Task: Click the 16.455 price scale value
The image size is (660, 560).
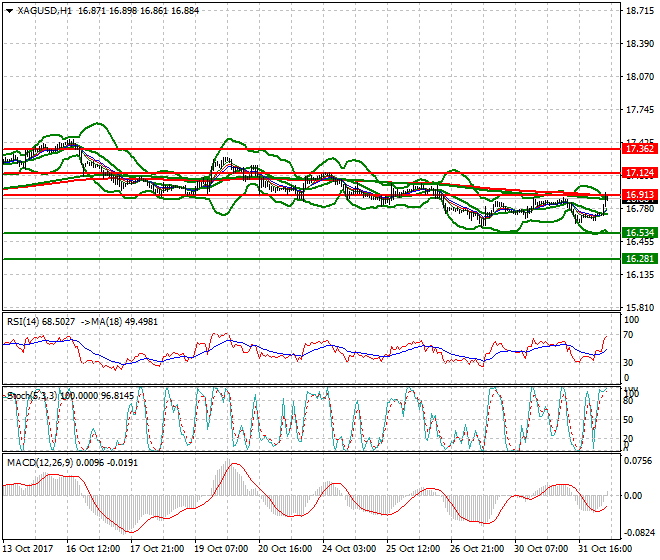Action: pos(640,242)
